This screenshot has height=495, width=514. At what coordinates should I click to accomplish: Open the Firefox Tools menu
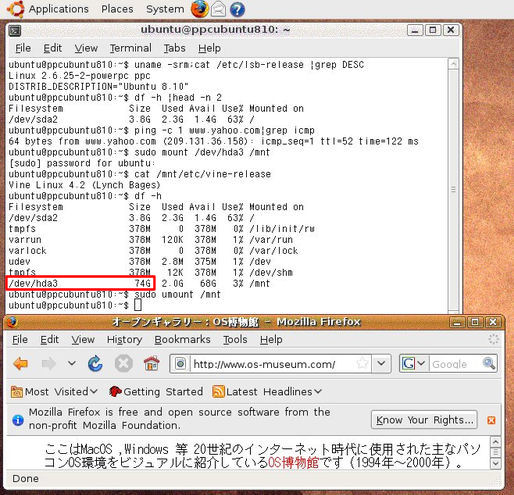tap(235, 340)
